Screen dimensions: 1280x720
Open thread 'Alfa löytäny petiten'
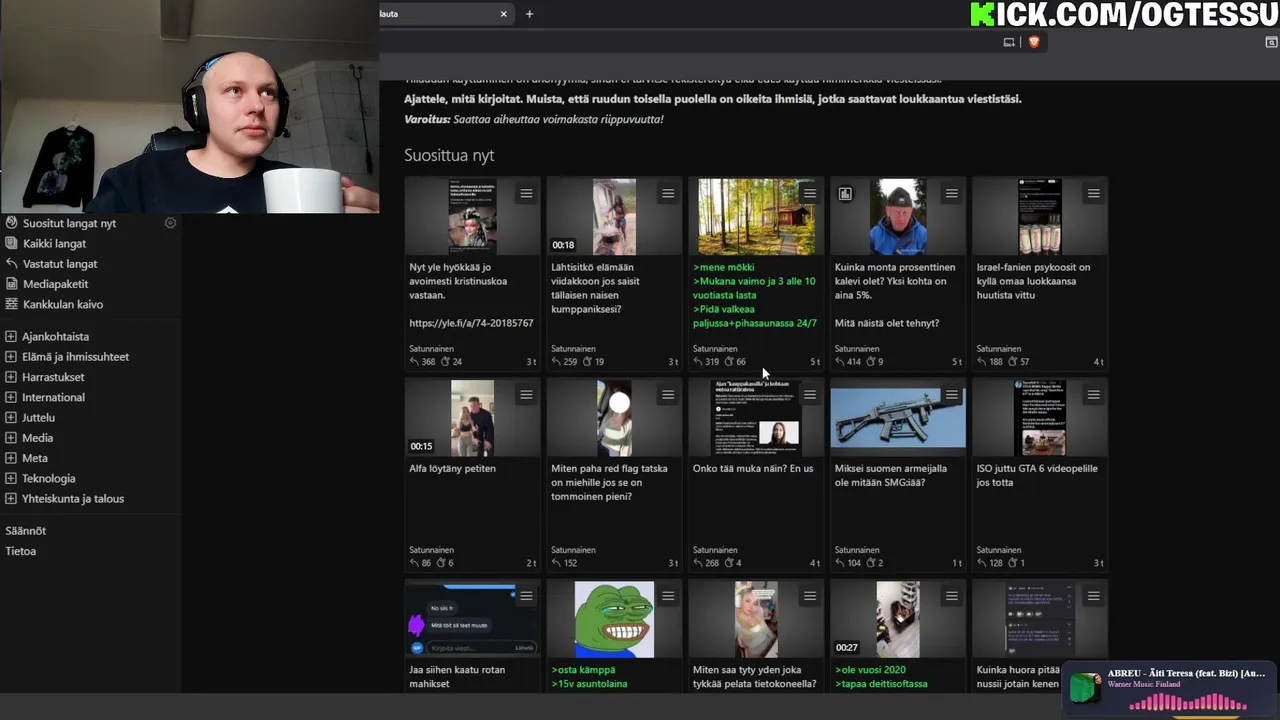[x=452, y=468]
